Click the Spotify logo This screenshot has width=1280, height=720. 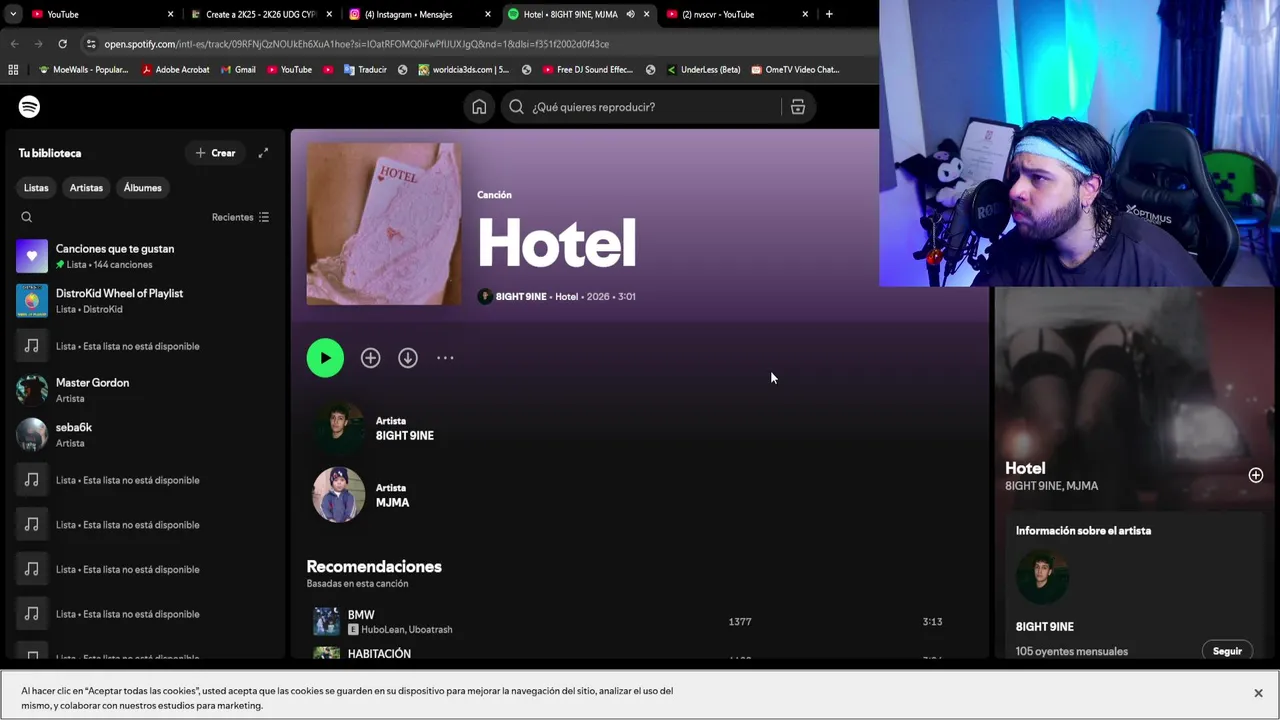click(x=29, y=107)
